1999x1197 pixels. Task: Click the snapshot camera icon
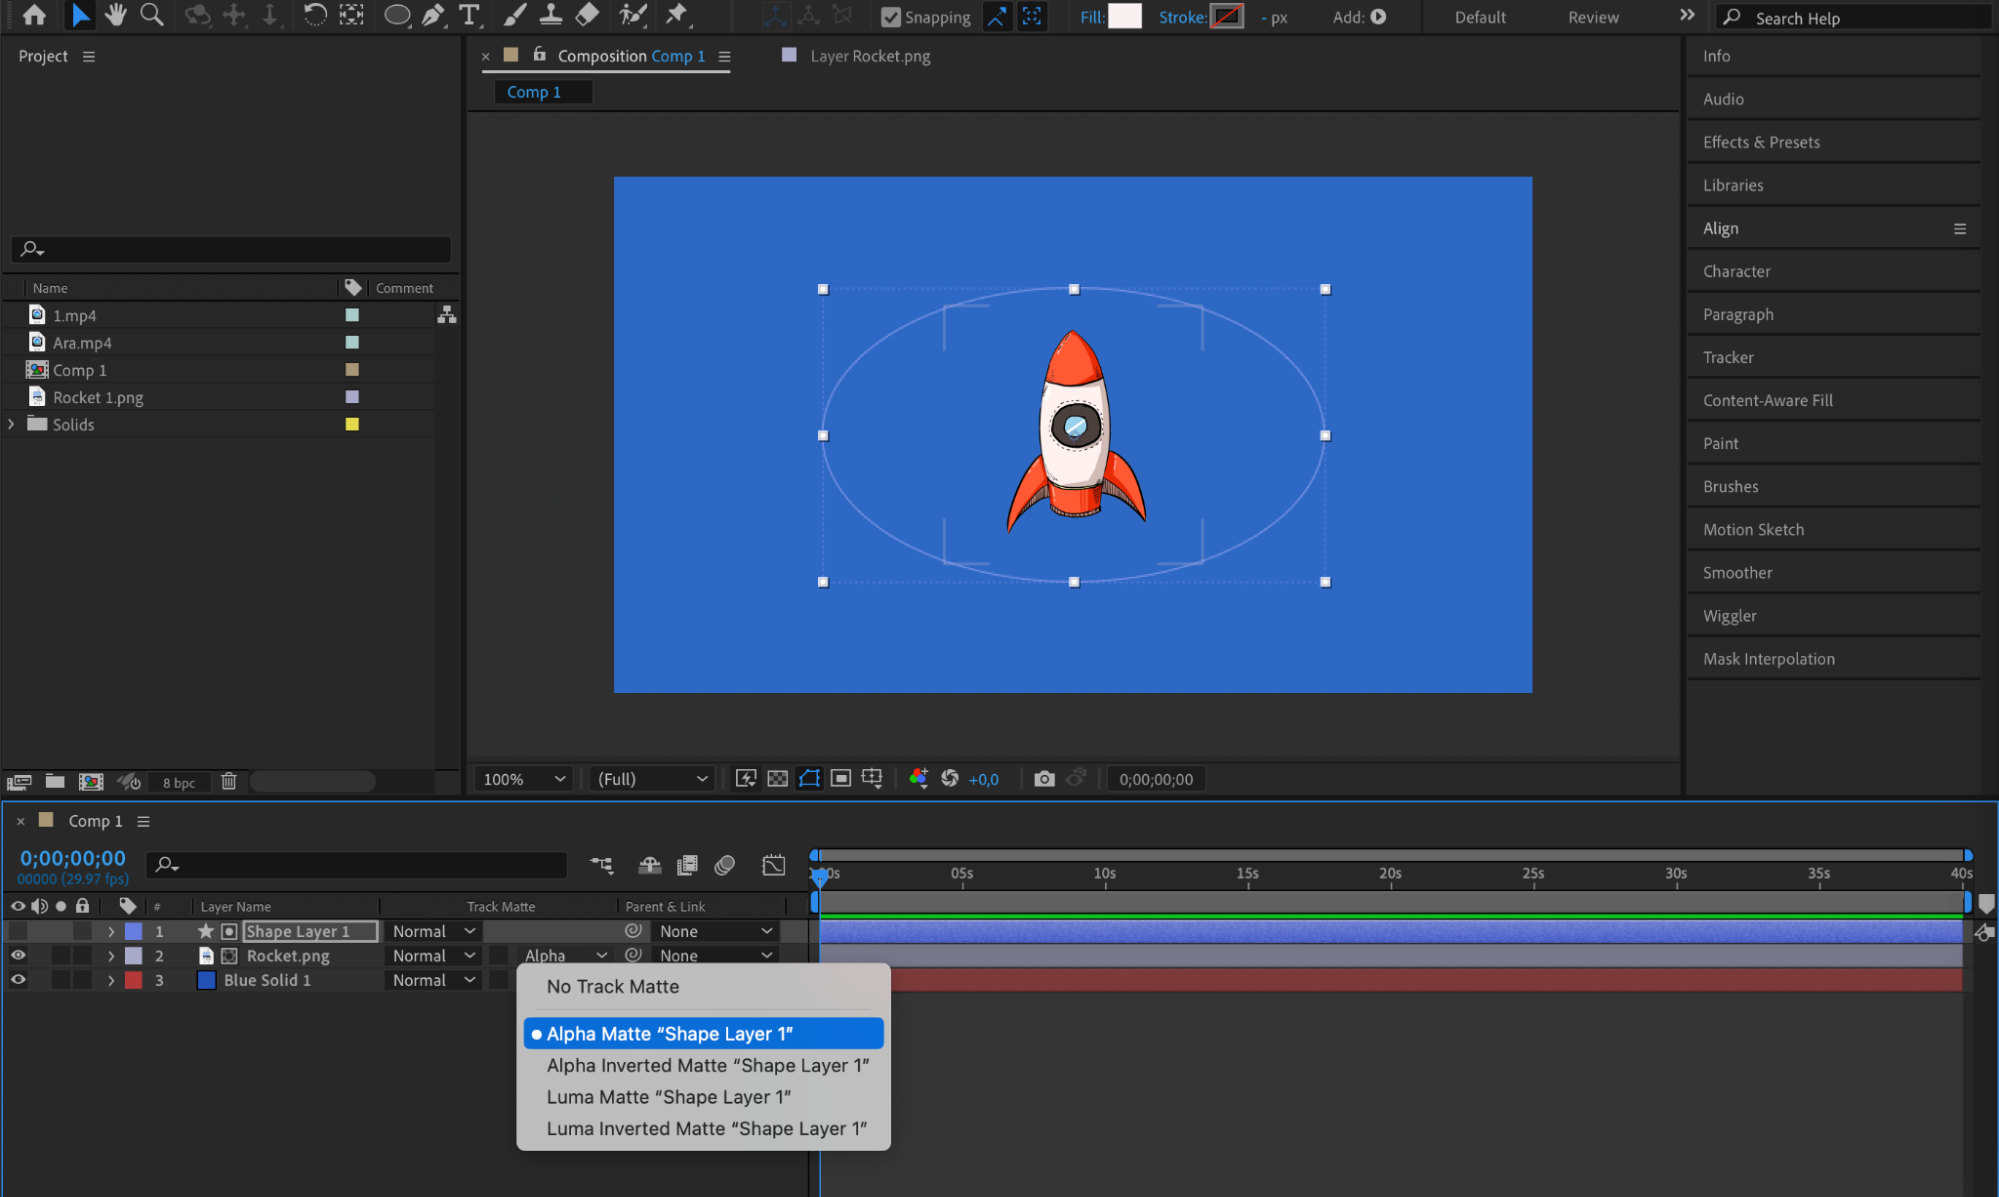click(x=1044, y=779)
